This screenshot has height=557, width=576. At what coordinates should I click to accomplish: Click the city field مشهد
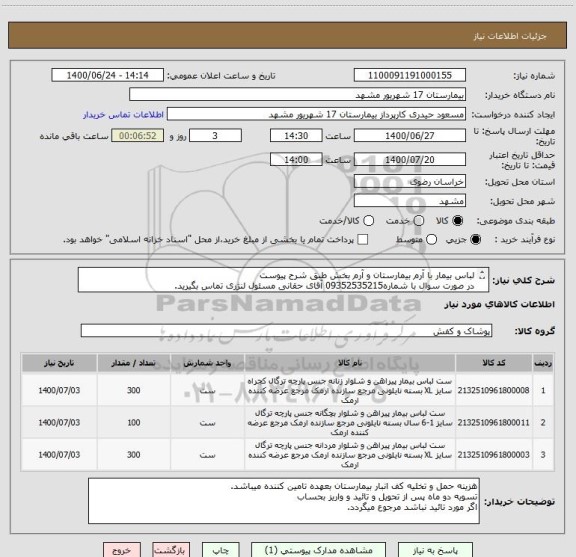(x=410, y=201)
